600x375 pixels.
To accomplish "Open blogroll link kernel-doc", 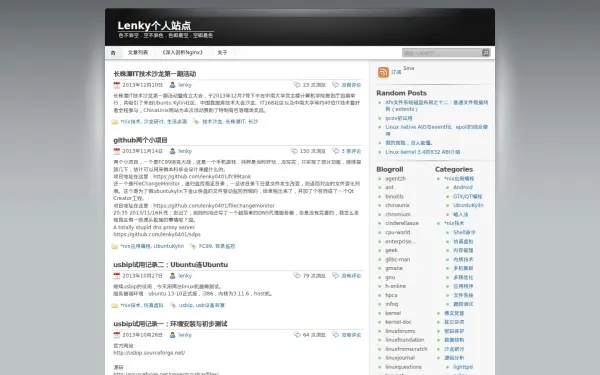I will 398,322.
